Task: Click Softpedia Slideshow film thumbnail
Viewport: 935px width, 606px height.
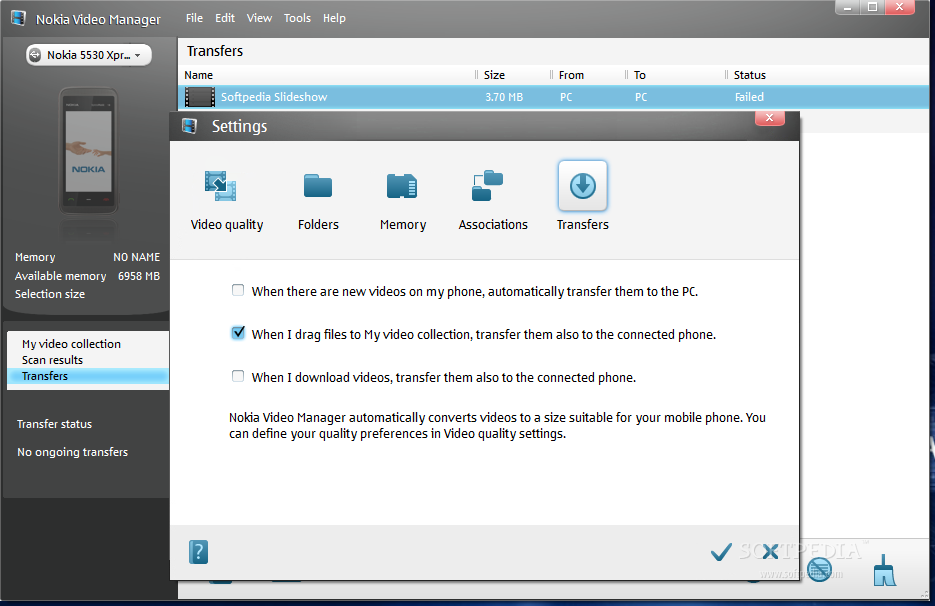Action: [x=200, y=97]
